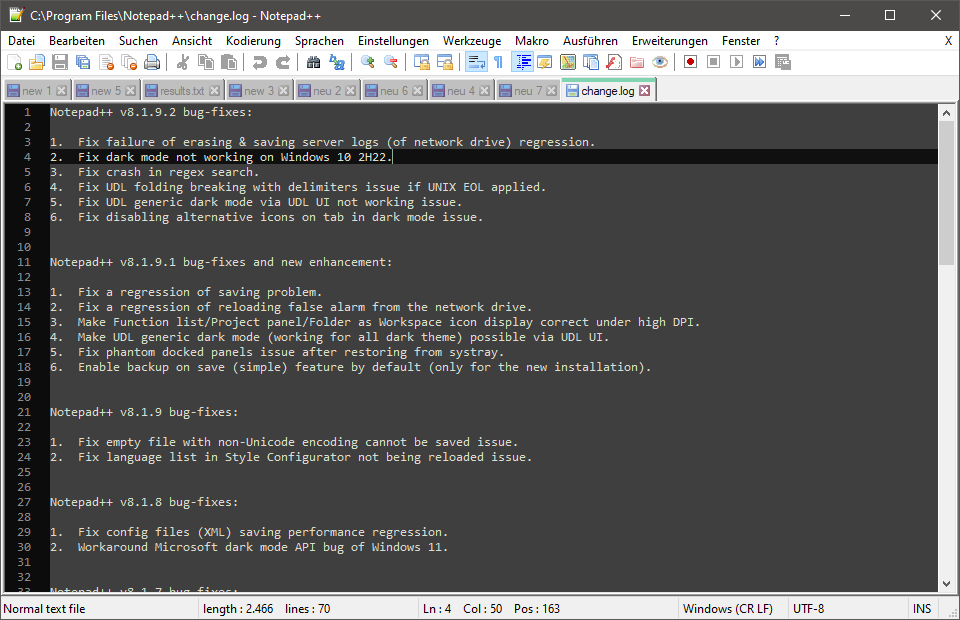Open the Fenster menu
The image size is (960, 620).
pyautogui.click(x=740, y=41)
